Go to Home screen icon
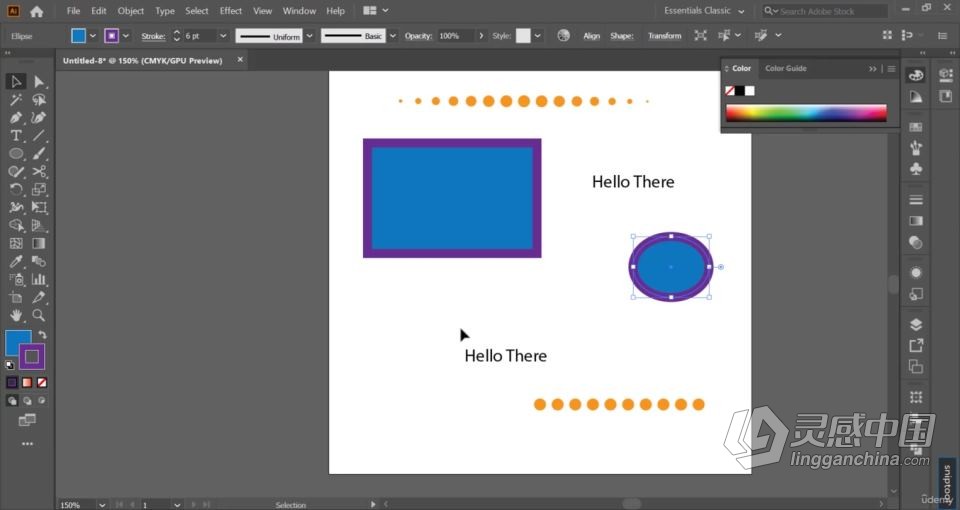The width and height of the screenshot is (960, 510). [x=37, y=11]
